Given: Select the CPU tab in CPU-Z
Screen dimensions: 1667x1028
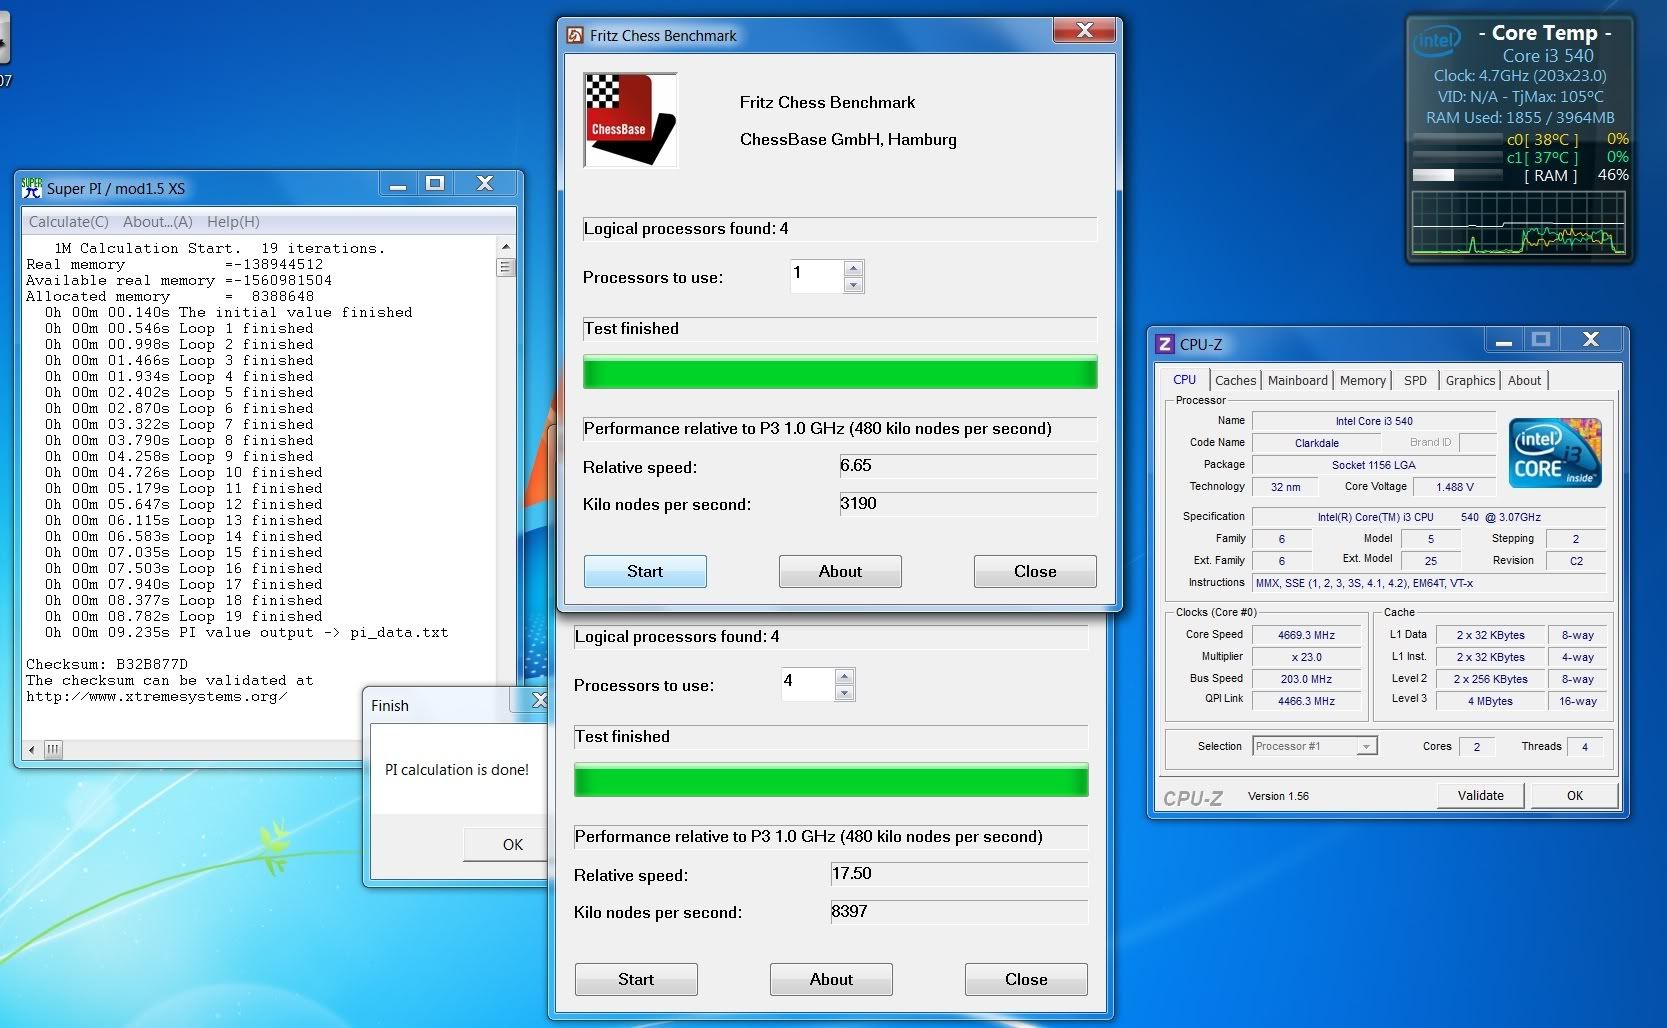Looking at the screenshot, I should click(1184, 379).
